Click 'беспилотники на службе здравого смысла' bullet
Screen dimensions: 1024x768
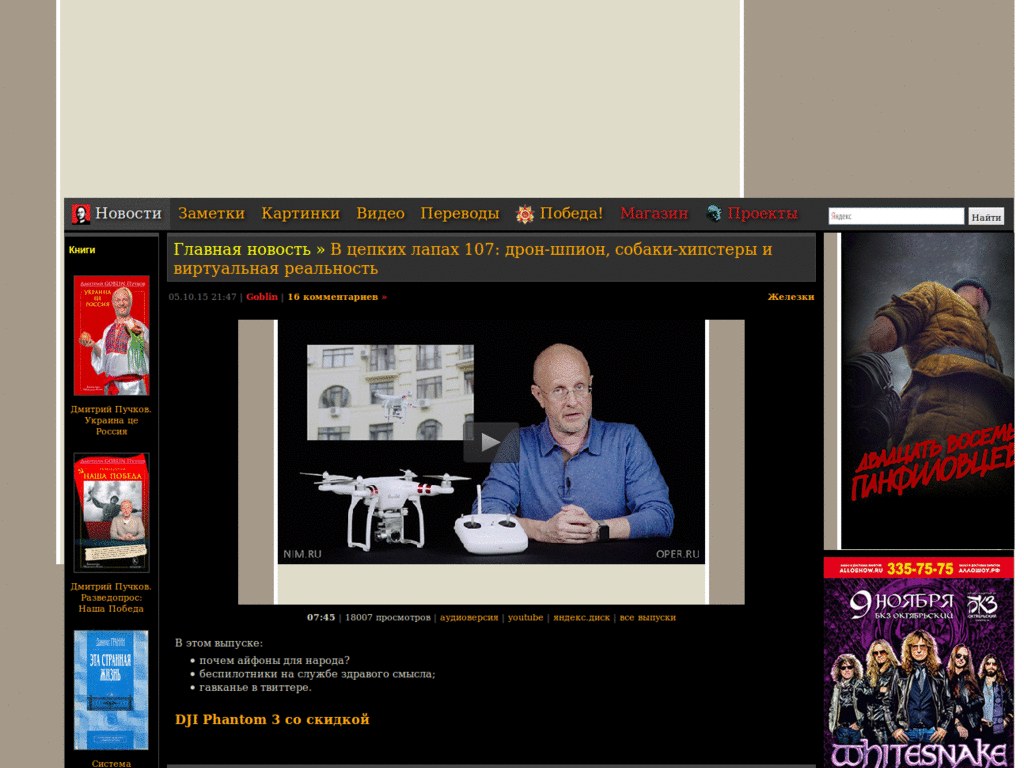pos(317,675)
